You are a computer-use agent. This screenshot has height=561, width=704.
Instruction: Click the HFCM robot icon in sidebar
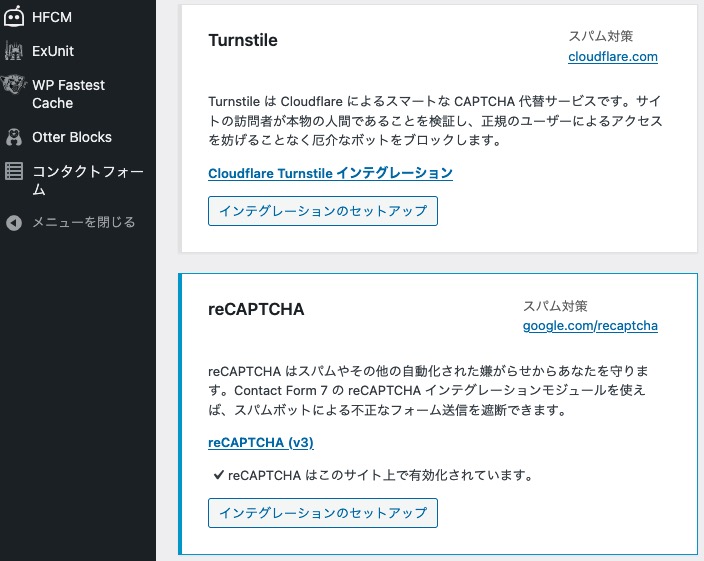tap(14, 18)
